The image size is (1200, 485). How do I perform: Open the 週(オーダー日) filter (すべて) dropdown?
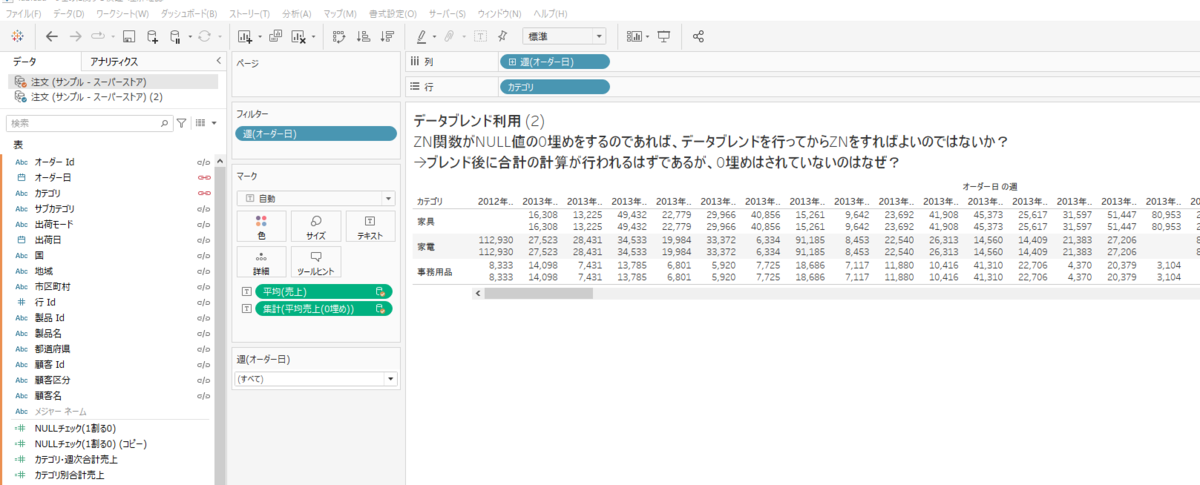tap(316, 379)
